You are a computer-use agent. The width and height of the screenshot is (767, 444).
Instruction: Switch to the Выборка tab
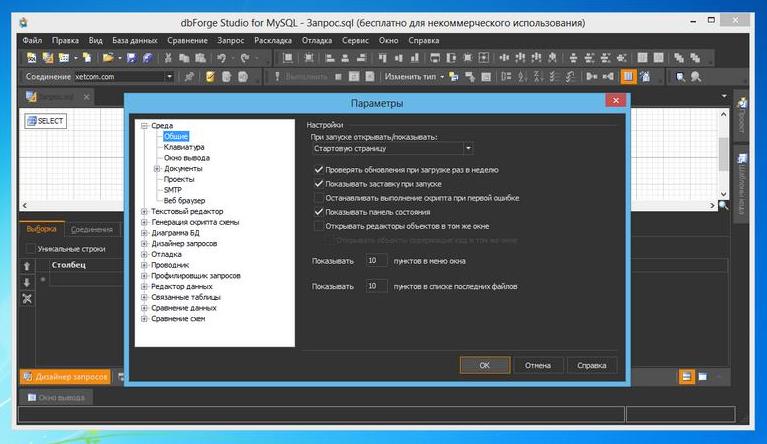pyautogui.click(x=42, y=229)
